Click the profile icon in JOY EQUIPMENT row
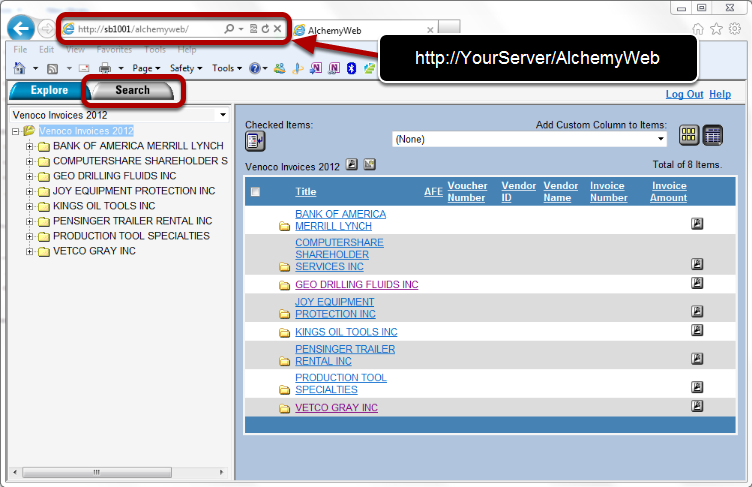 [697, 311]
